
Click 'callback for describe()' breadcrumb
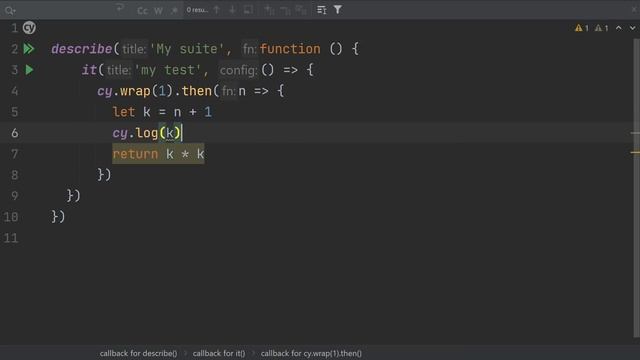click(x=138, y=353)
